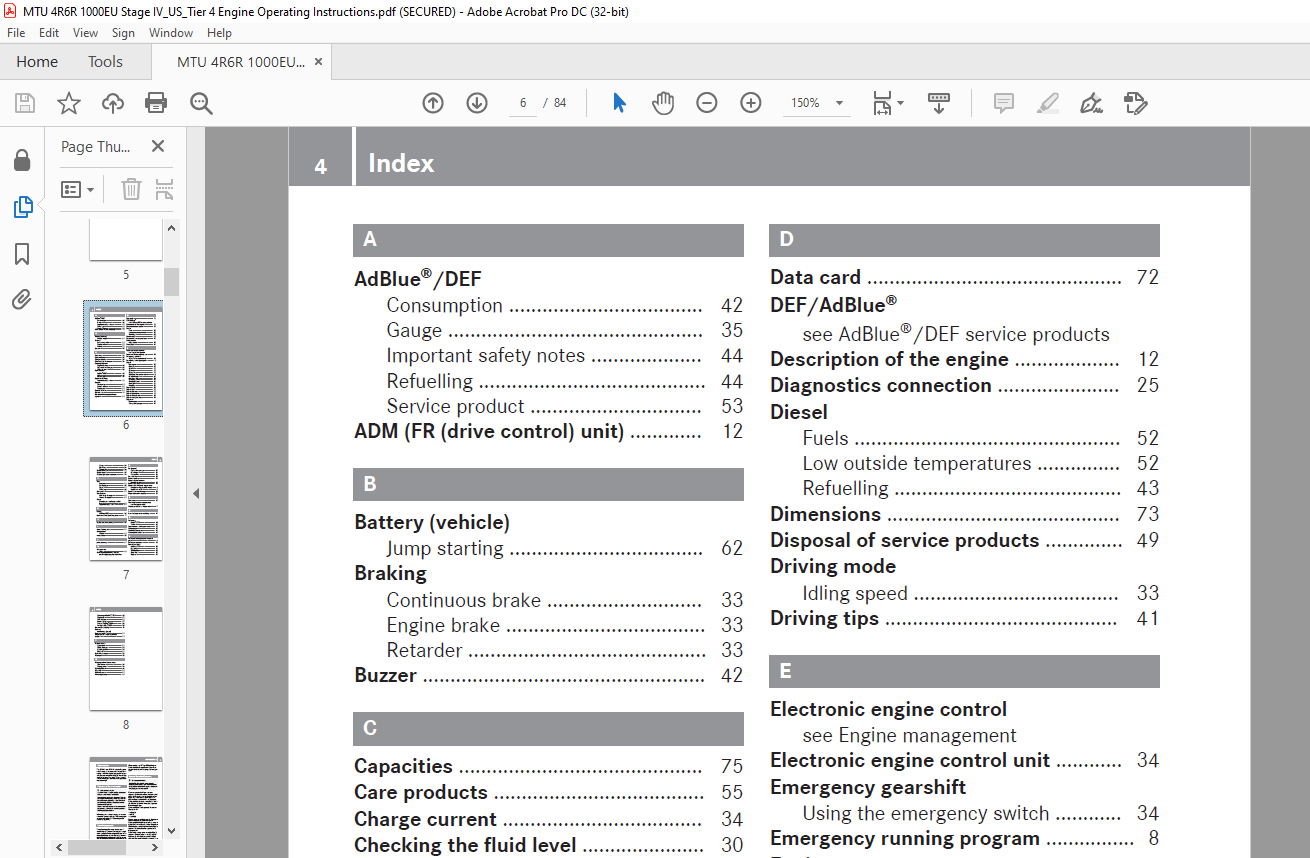Click the Buzzer index entry
This screenshot has width=1310, height=858.
tap(549, 675)
